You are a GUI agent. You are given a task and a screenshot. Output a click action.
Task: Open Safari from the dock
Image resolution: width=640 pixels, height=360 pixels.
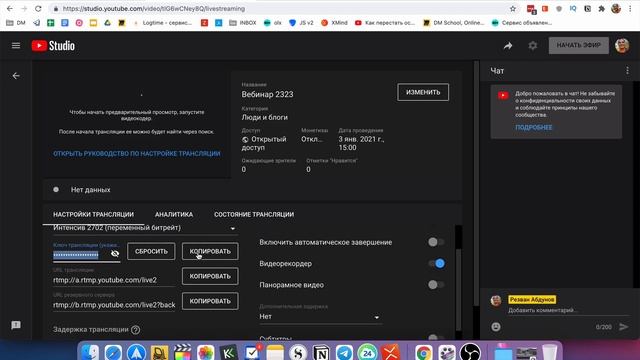pos(113,352)
